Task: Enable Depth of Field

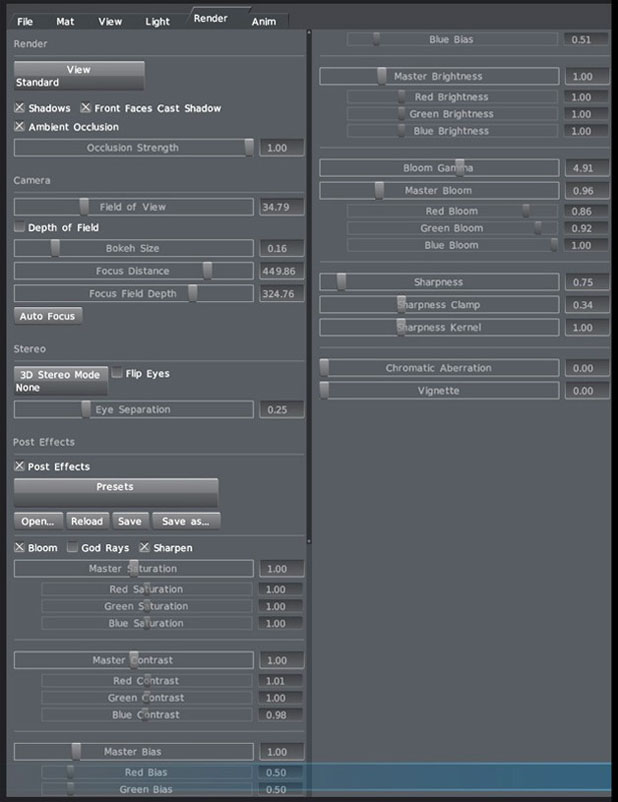Action: tap(20, 228)
